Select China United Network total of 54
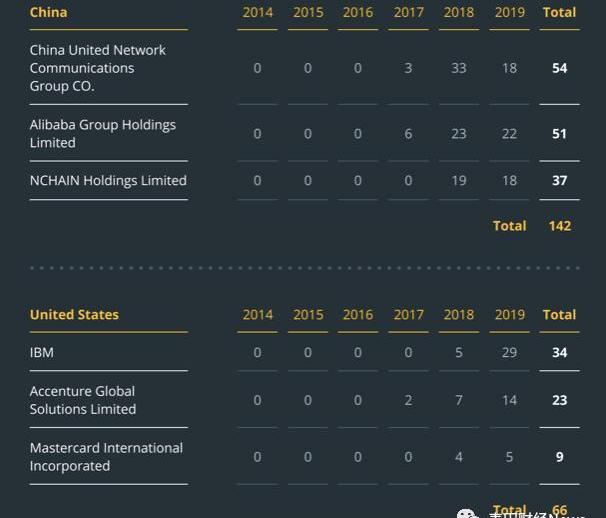 [559, 68]
